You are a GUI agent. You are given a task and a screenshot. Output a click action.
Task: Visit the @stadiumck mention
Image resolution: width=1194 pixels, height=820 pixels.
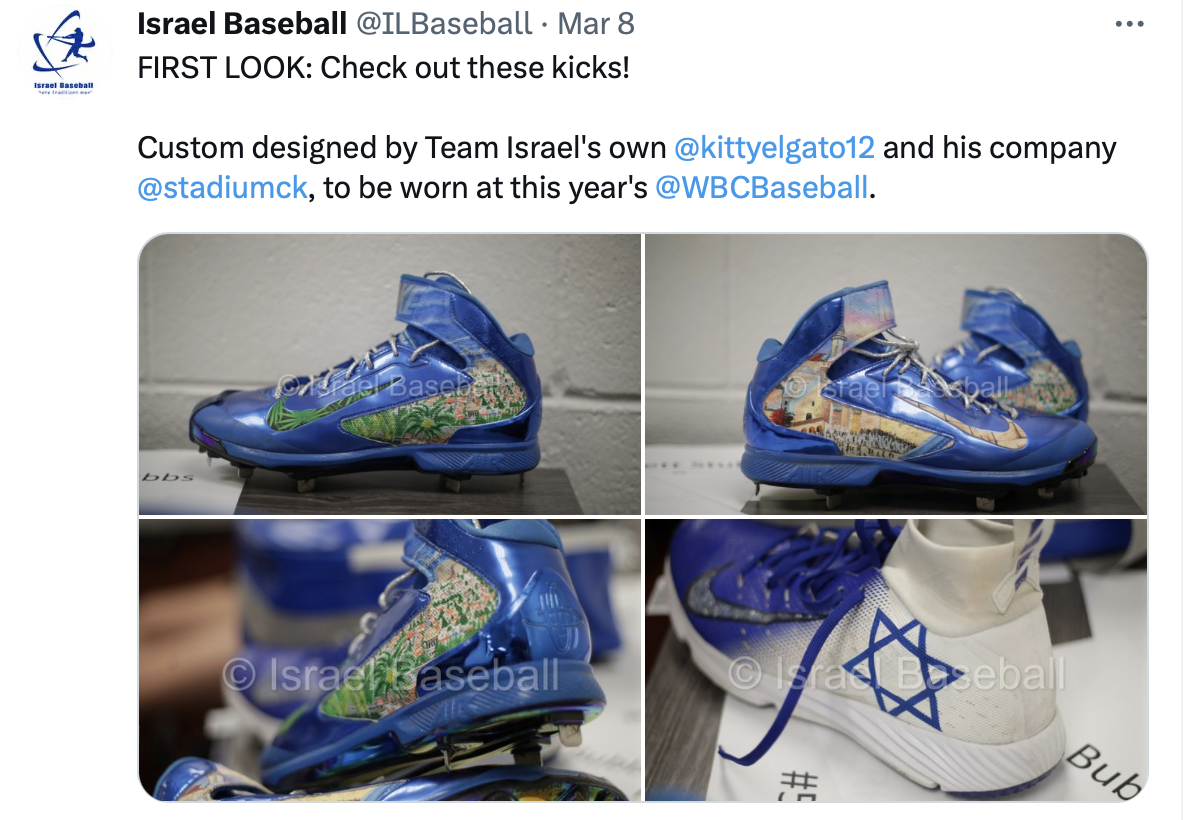(222, 187)
